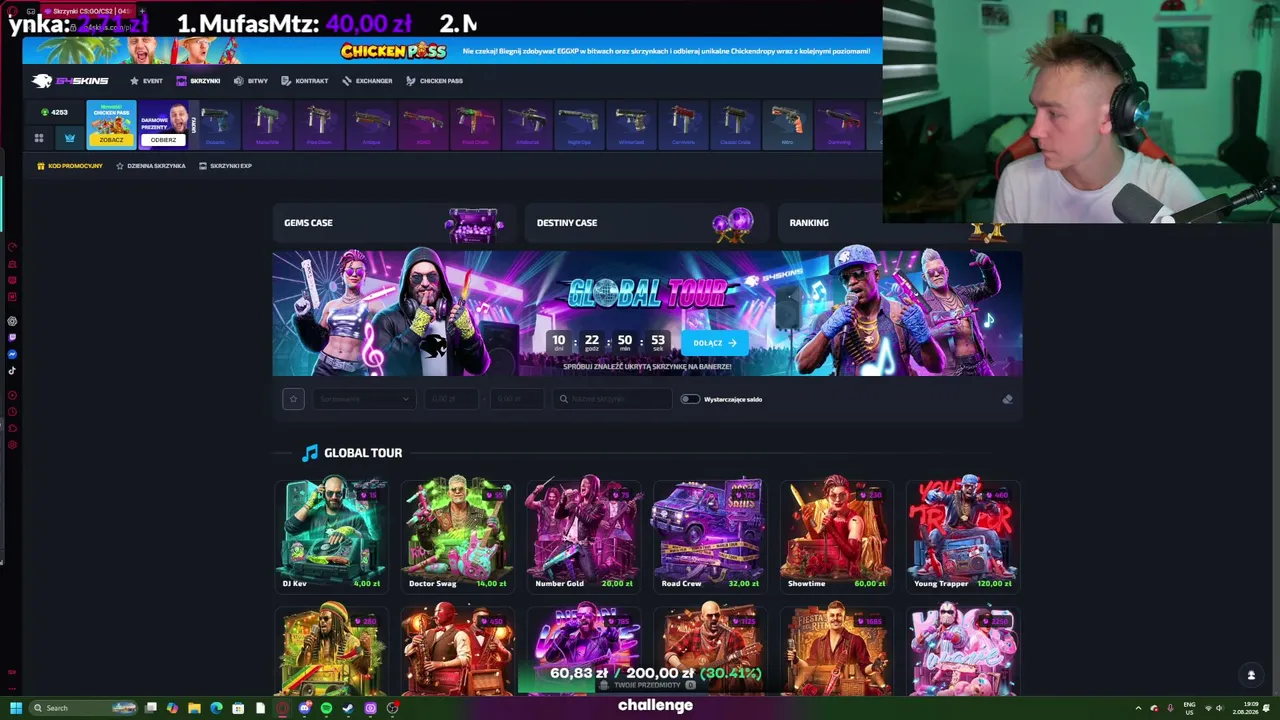Open the case thumbnail with the 280 badge

point(331,648)
